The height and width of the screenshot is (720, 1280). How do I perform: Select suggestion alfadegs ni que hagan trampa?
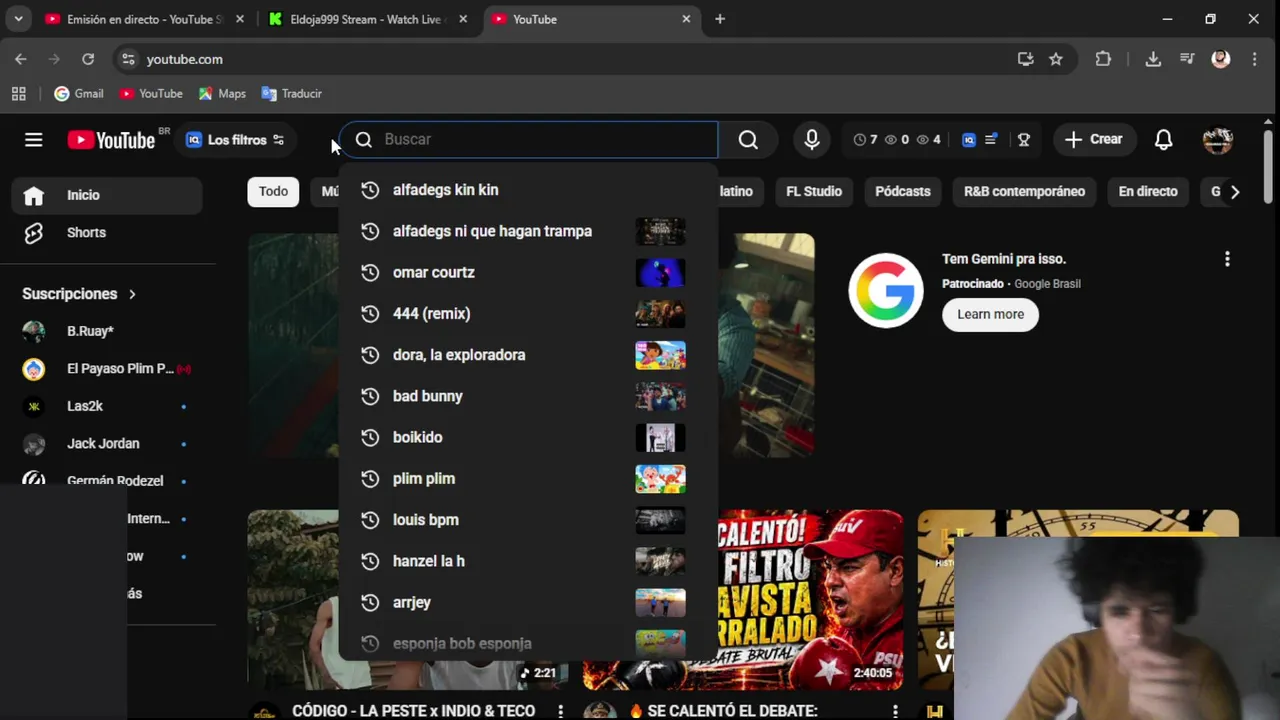pos(528,231)
